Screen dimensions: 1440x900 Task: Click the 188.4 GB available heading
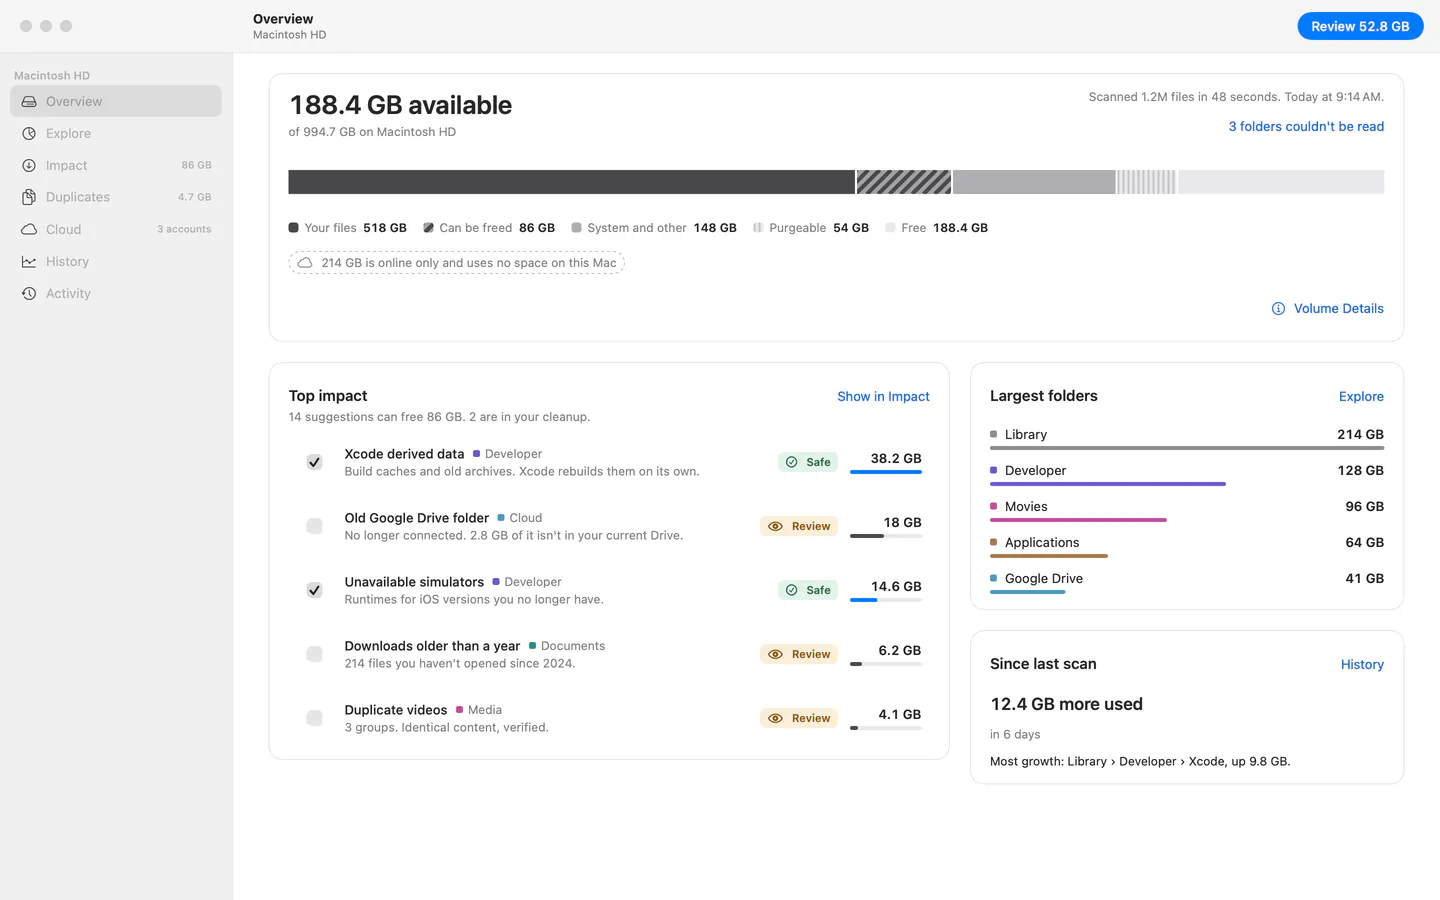[x=400, y=105]
